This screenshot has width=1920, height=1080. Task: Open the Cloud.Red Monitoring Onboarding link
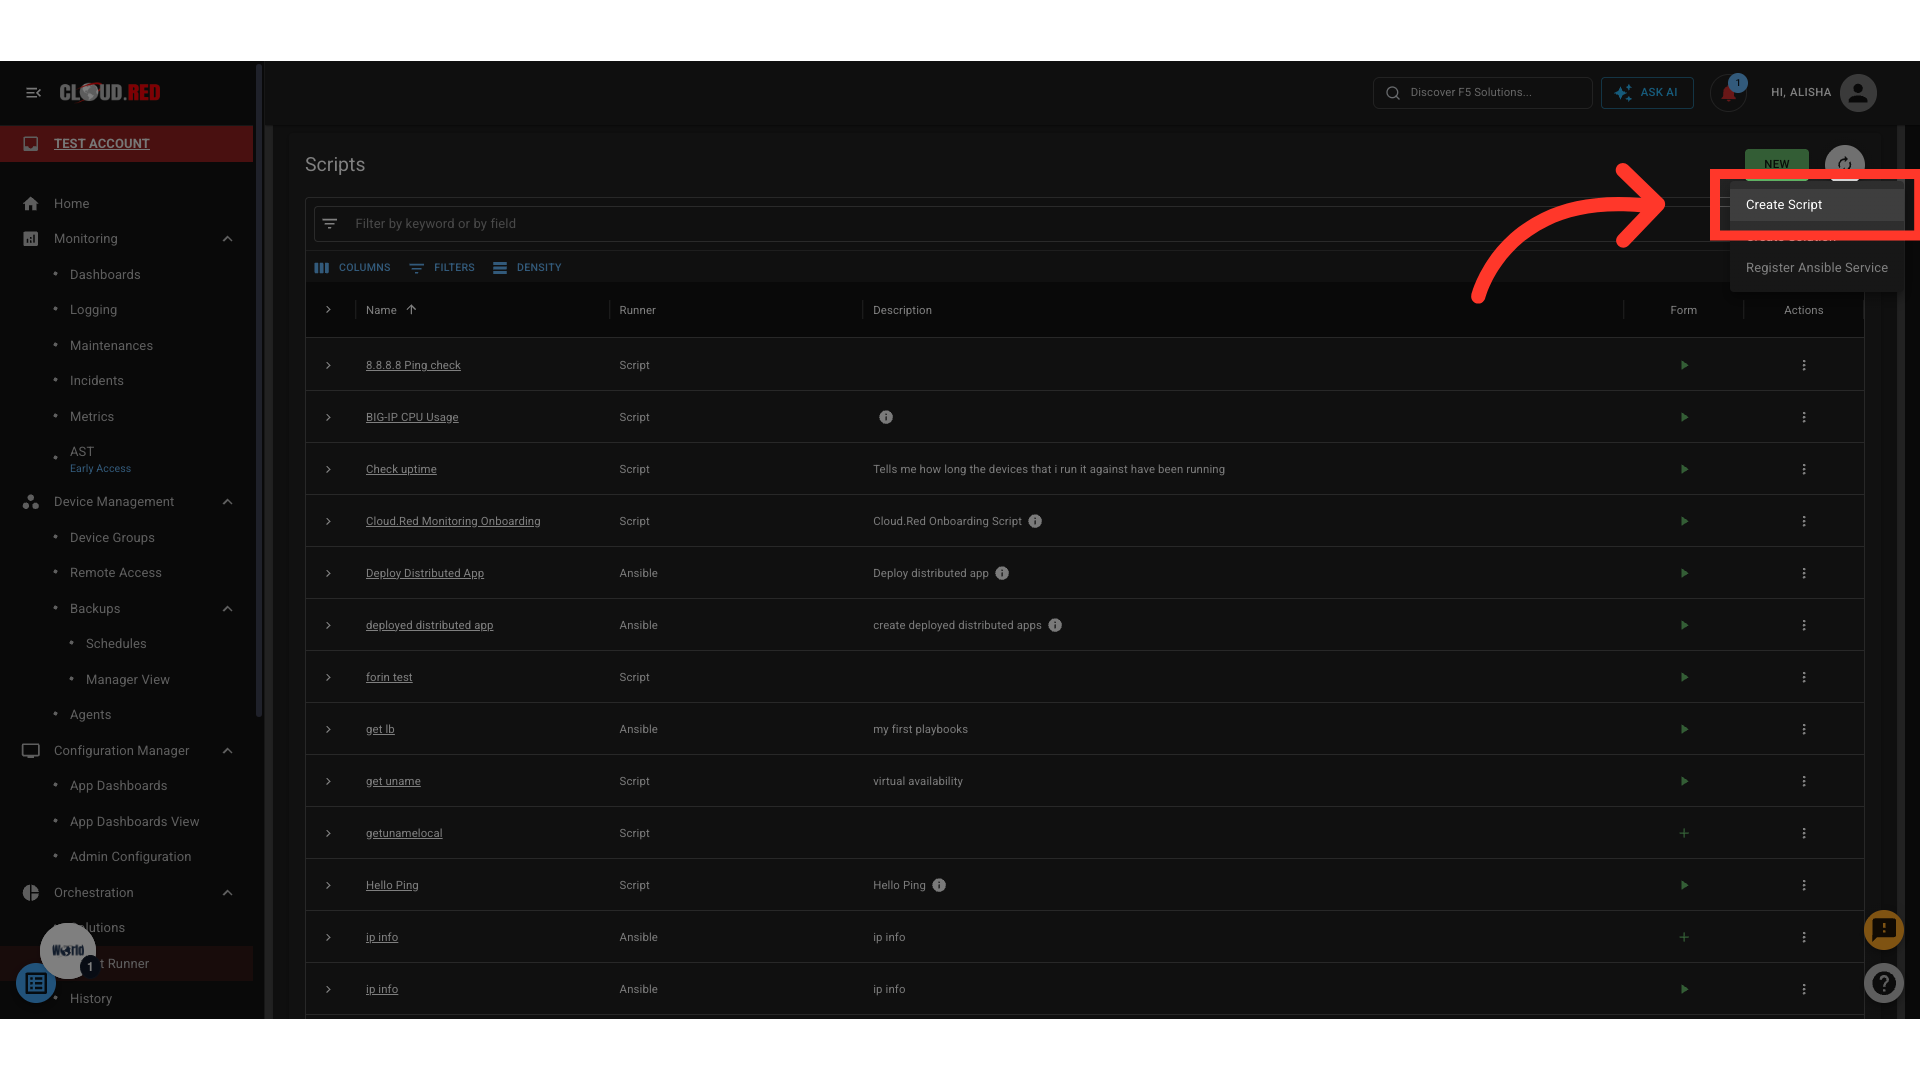point(453,521)
